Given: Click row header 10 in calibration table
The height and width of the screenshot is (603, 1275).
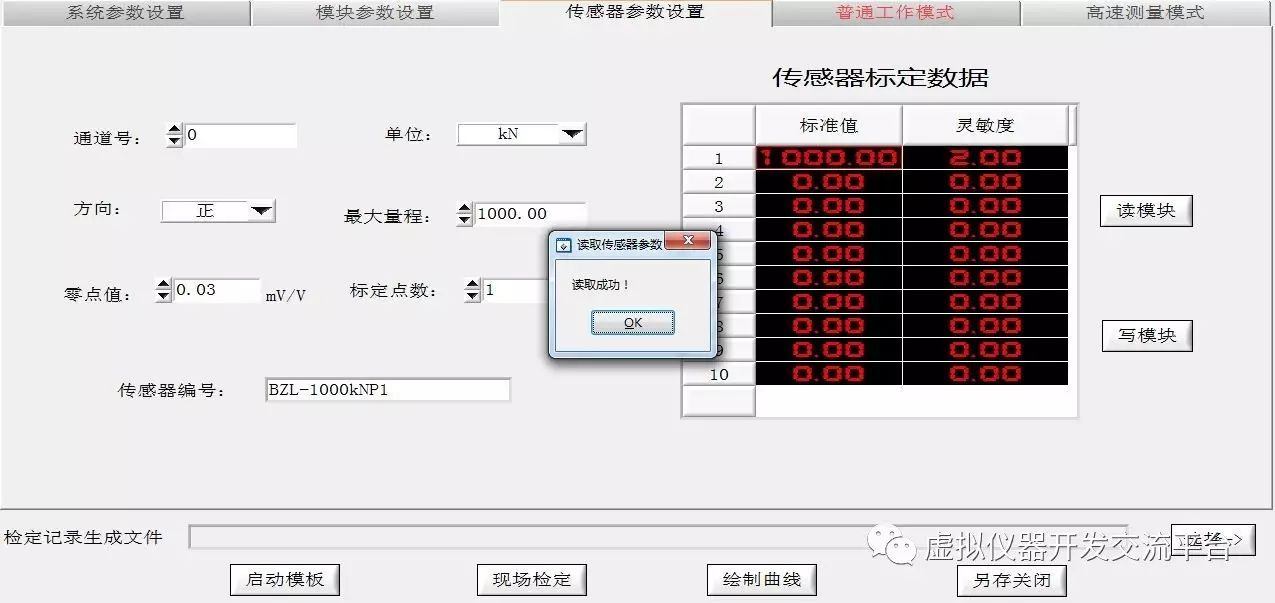Looking at the screenshot, I should 719,374.
